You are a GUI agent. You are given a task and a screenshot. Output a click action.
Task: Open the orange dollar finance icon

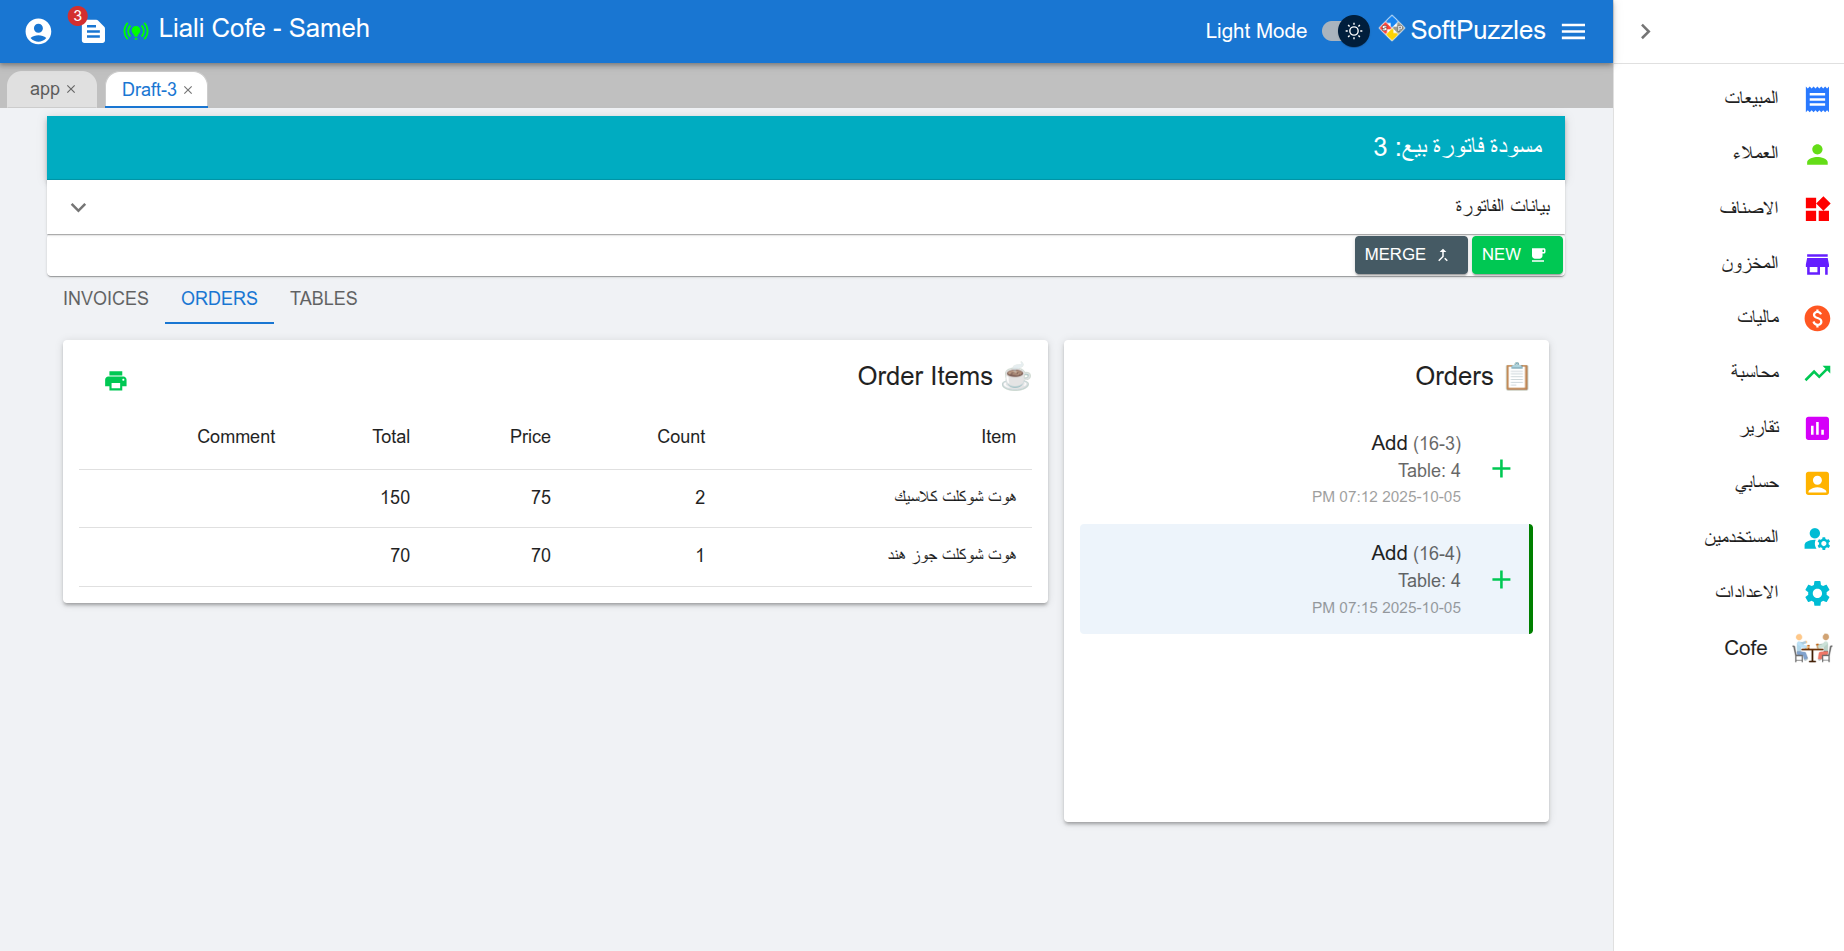1816,318
